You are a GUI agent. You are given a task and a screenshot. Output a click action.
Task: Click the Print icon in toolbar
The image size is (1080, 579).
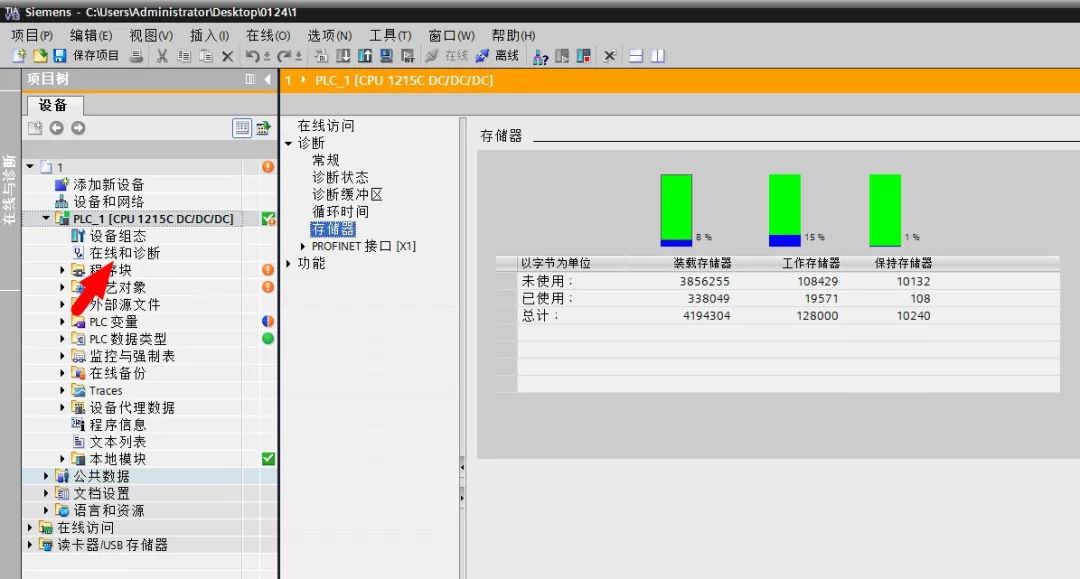(136, 56)
